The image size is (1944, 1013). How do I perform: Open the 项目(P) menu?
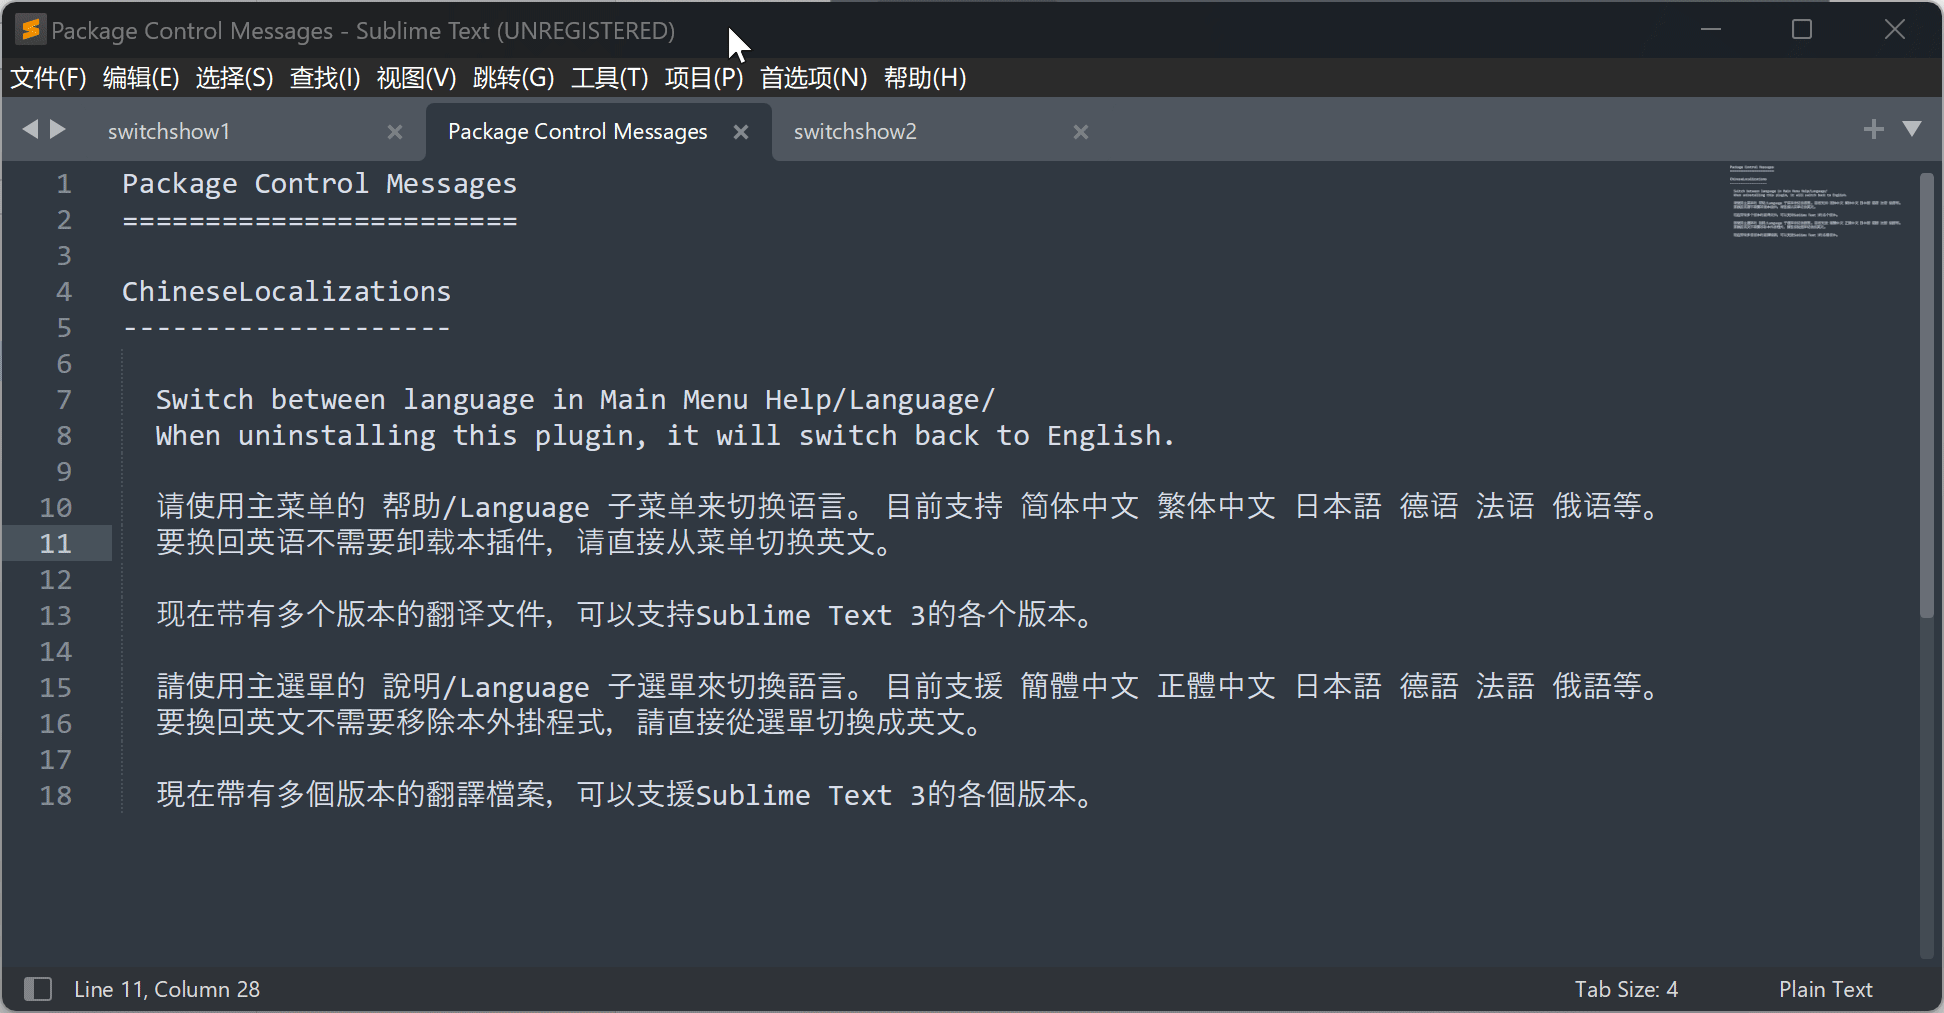pyautogui.click(x=704, y=78)
